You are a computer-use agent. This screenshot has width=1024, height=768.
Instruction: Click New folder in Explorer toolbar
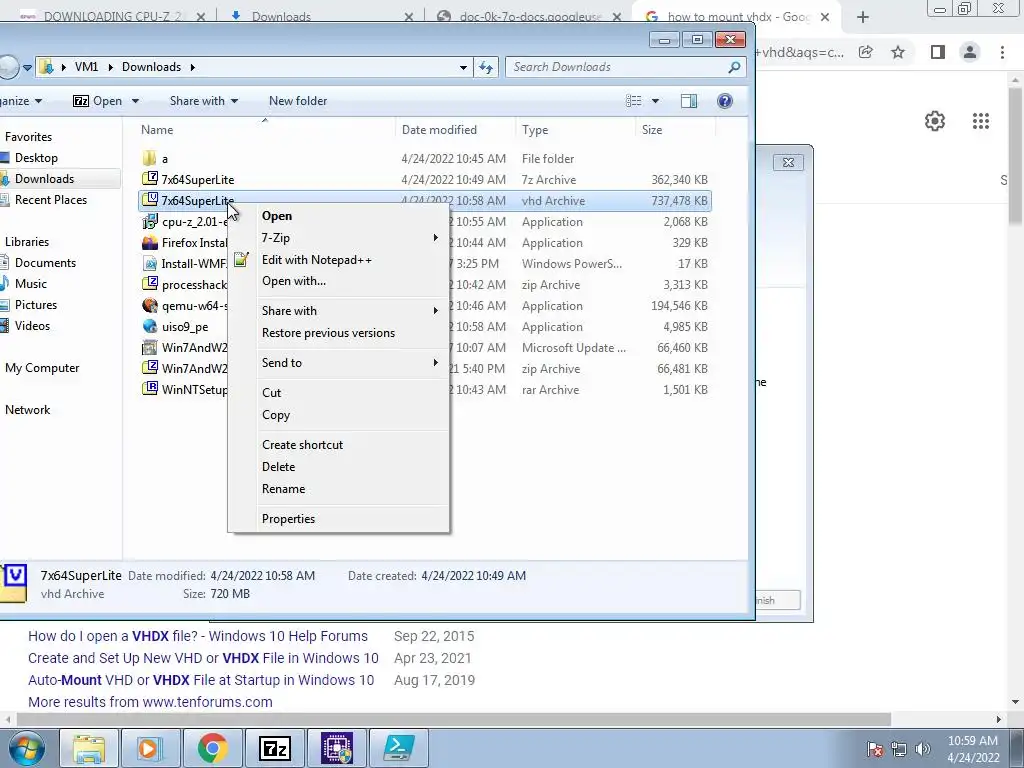298,101
